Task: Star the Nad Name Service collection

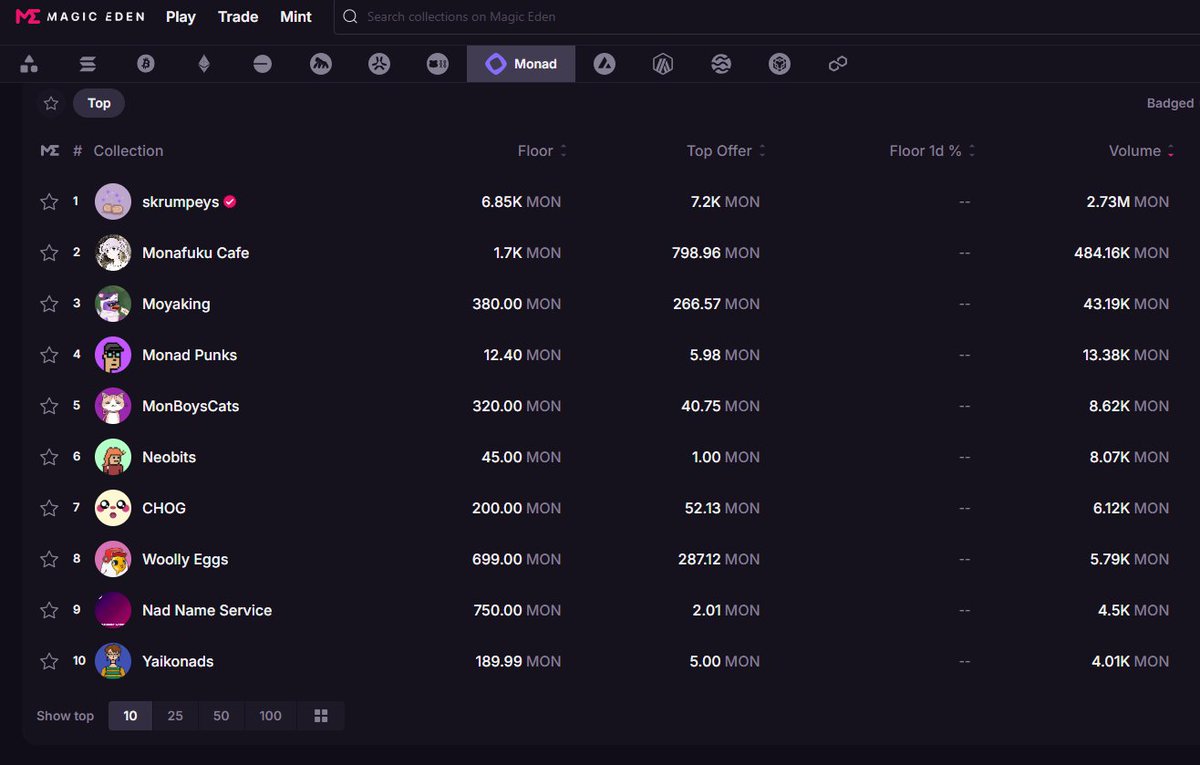Action: coord(49,610)
